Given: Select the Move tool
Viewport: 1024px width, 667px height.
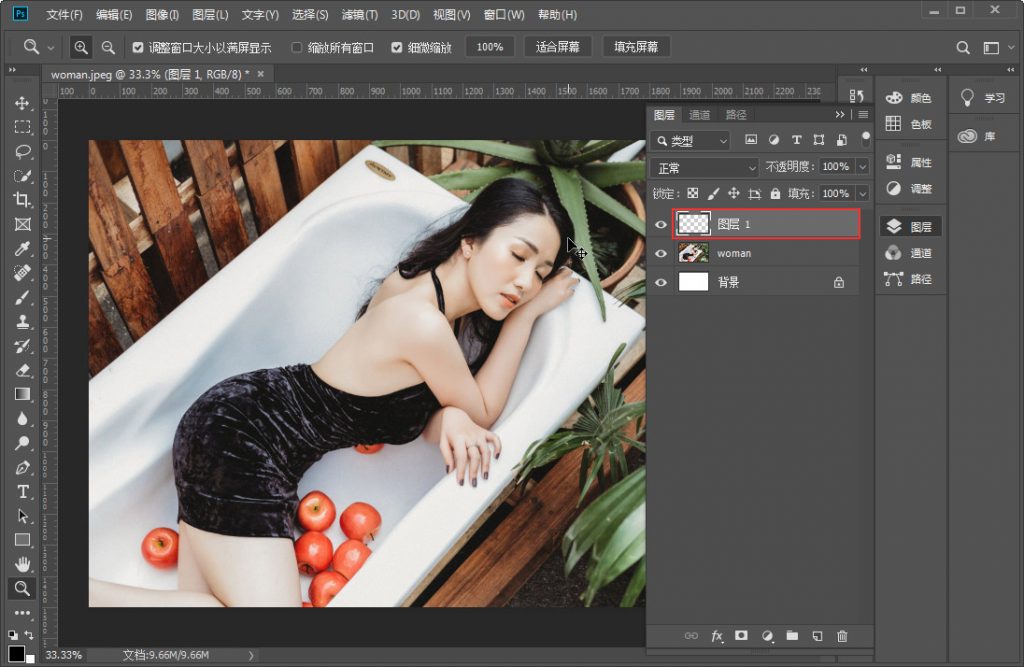Looking at the screenshot, I should 22,104.
